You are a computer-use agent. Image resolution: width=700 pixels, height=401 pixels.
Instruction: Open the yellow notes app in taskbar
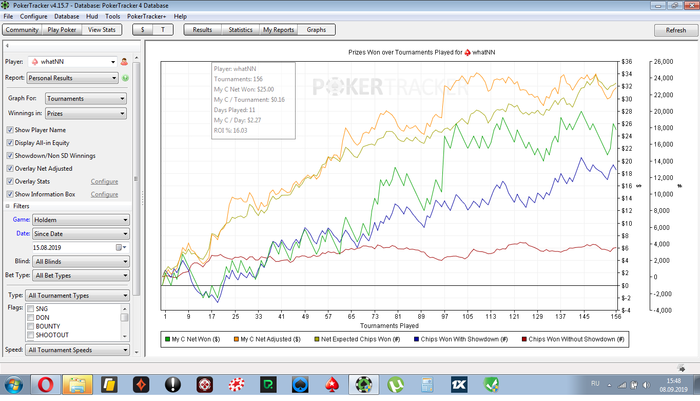point(109,384)
